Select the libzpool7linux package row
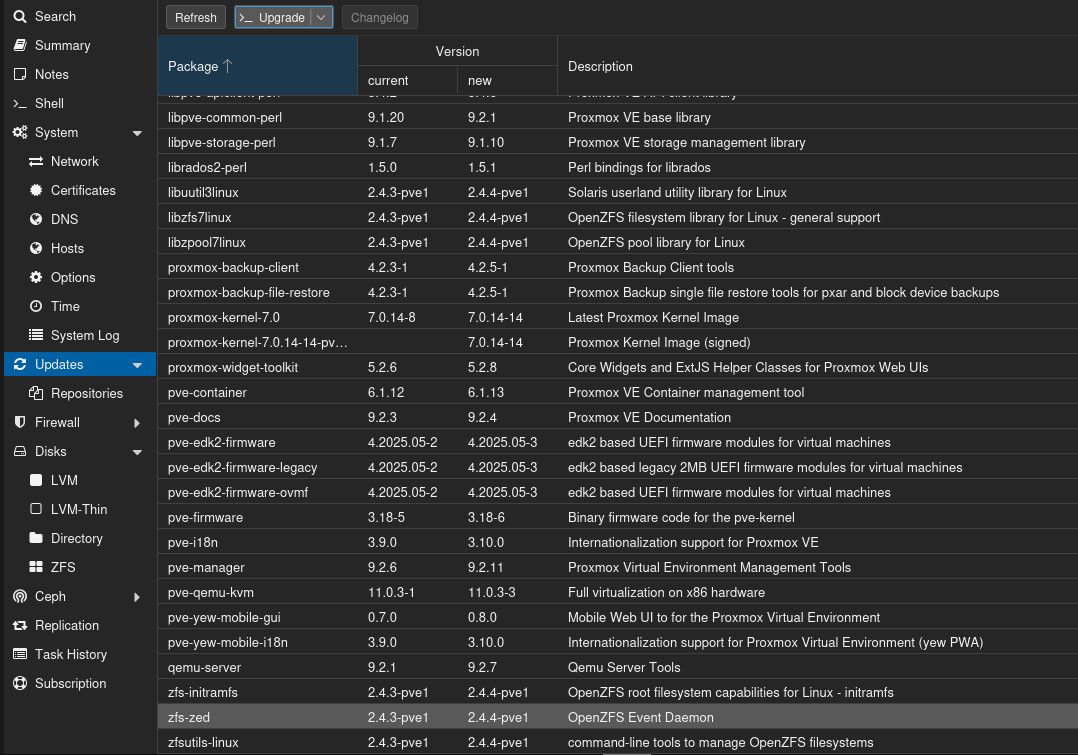This screenshot has height=755, width=1078. 617,242
